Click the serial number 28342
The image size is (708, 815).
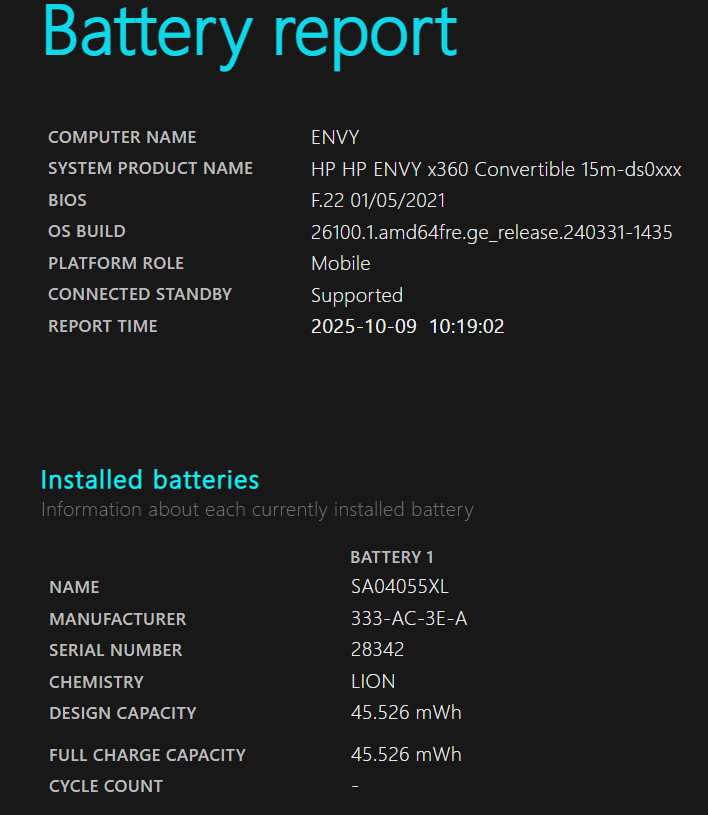point(378,650)
